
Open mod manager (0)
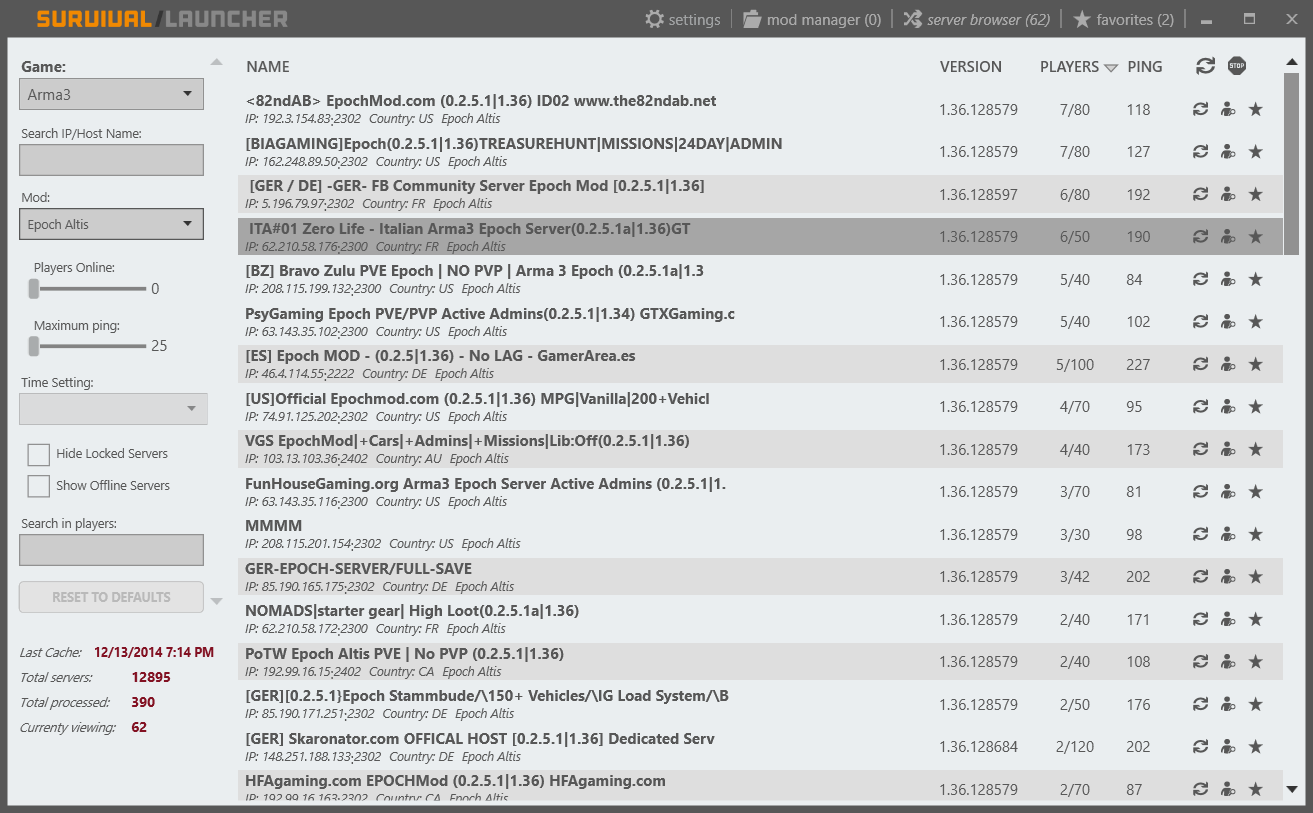(812, 19)
